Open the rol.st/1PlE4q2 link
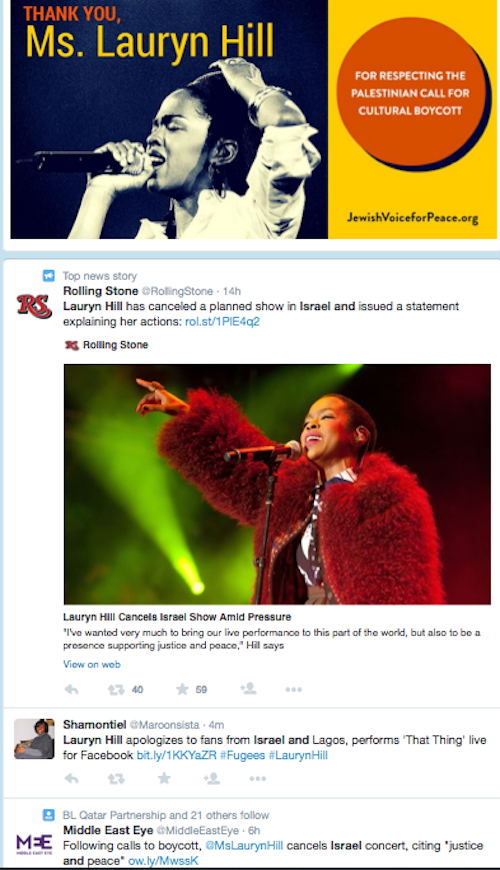 [x=222, y=322]
